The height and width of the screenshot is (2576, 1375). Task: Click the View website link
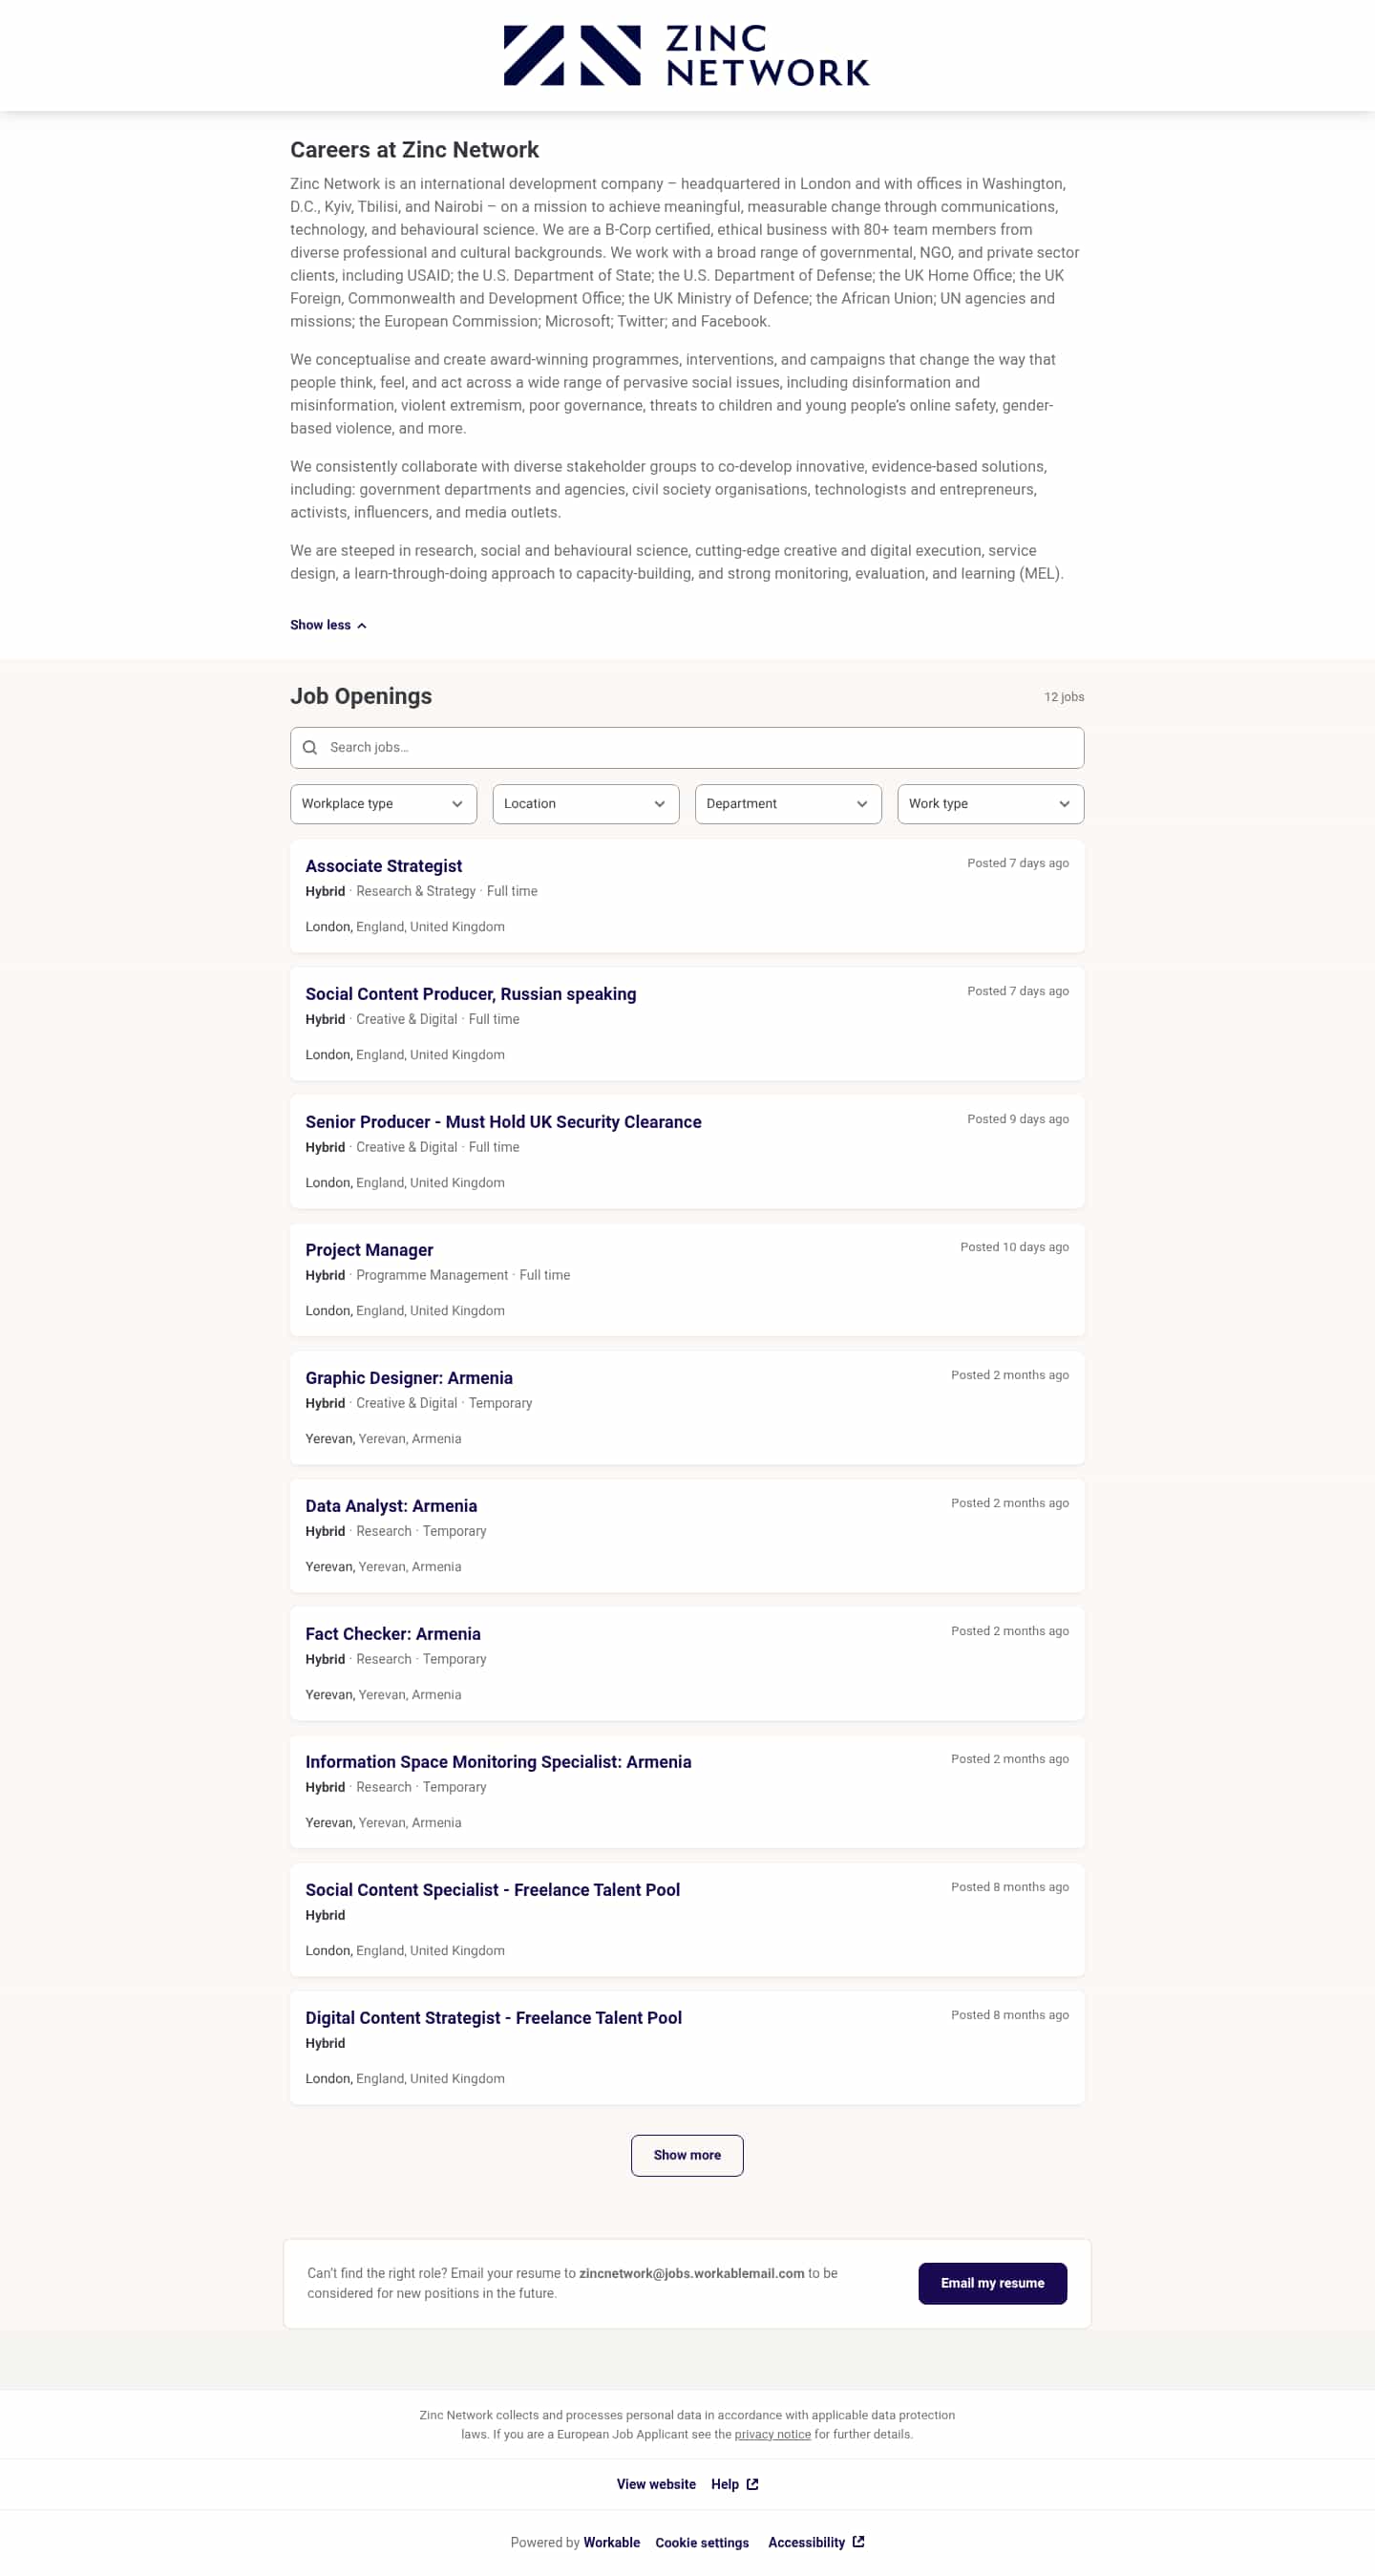[656, 2484]
